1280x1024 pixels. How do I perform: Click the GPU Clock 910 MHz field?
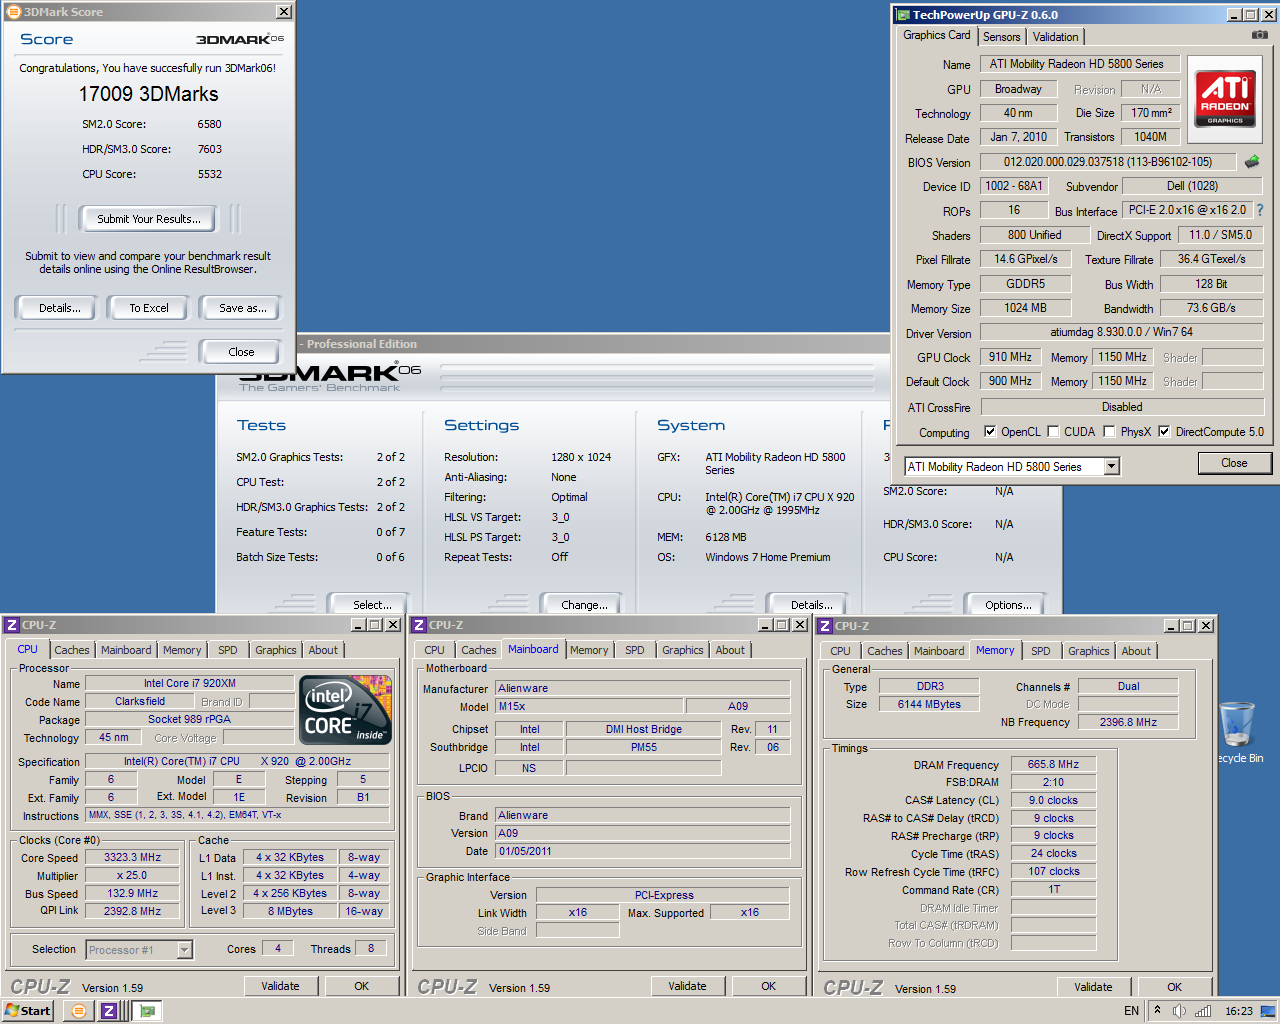[x=1010, y=357]
